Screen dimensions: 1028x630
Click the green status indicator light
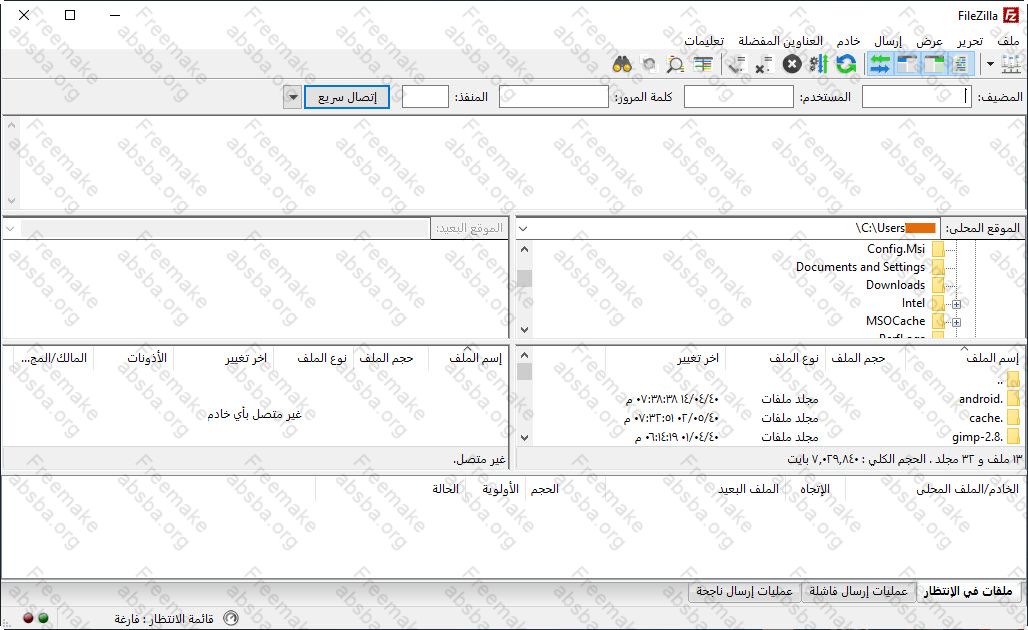[43, 618]
